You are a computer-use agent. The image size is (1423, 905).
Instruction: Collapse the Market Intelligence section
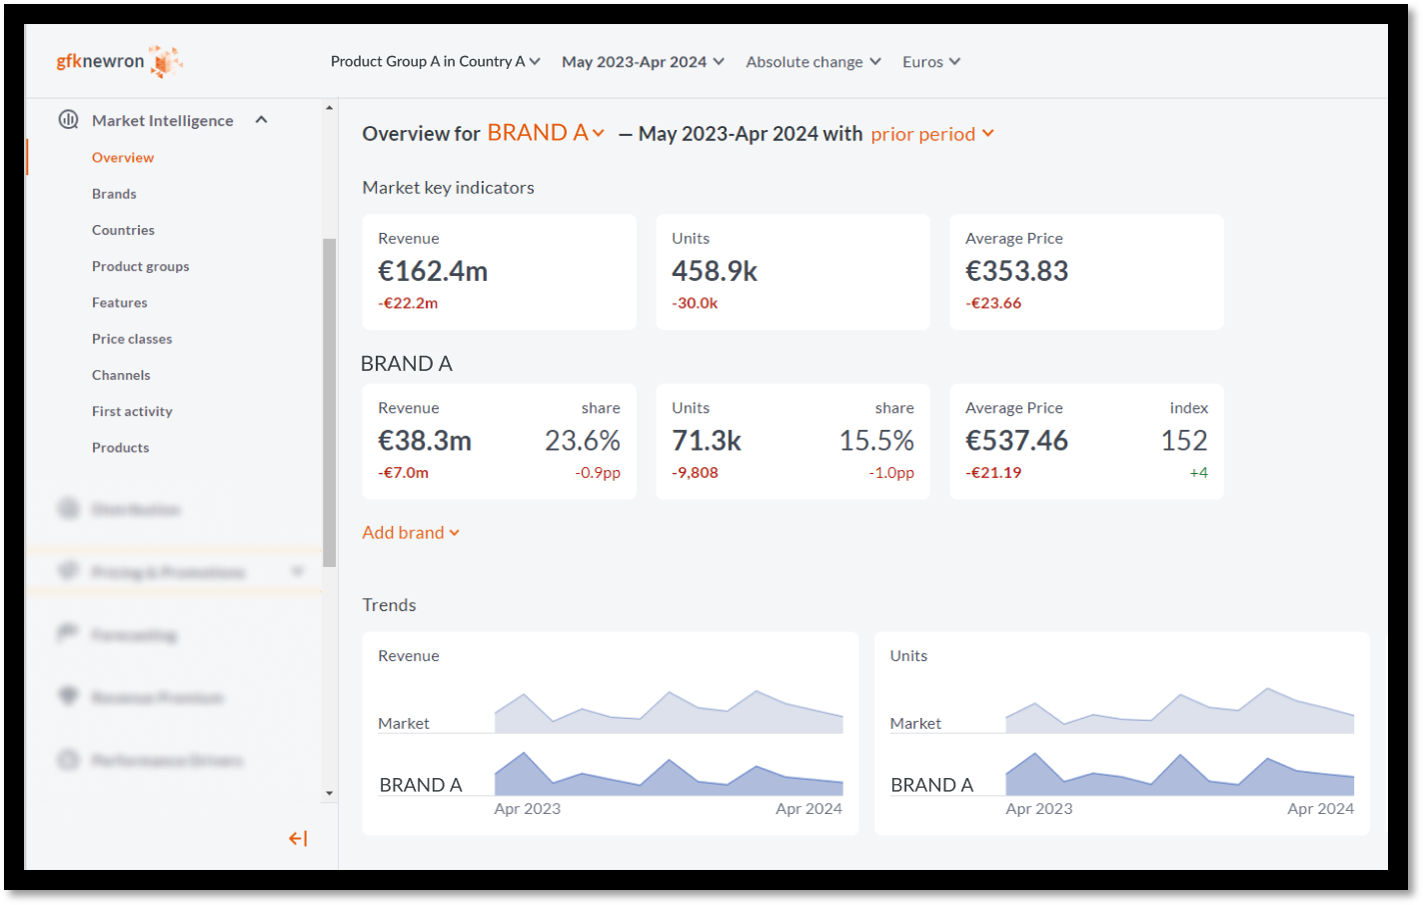(261, 120)
